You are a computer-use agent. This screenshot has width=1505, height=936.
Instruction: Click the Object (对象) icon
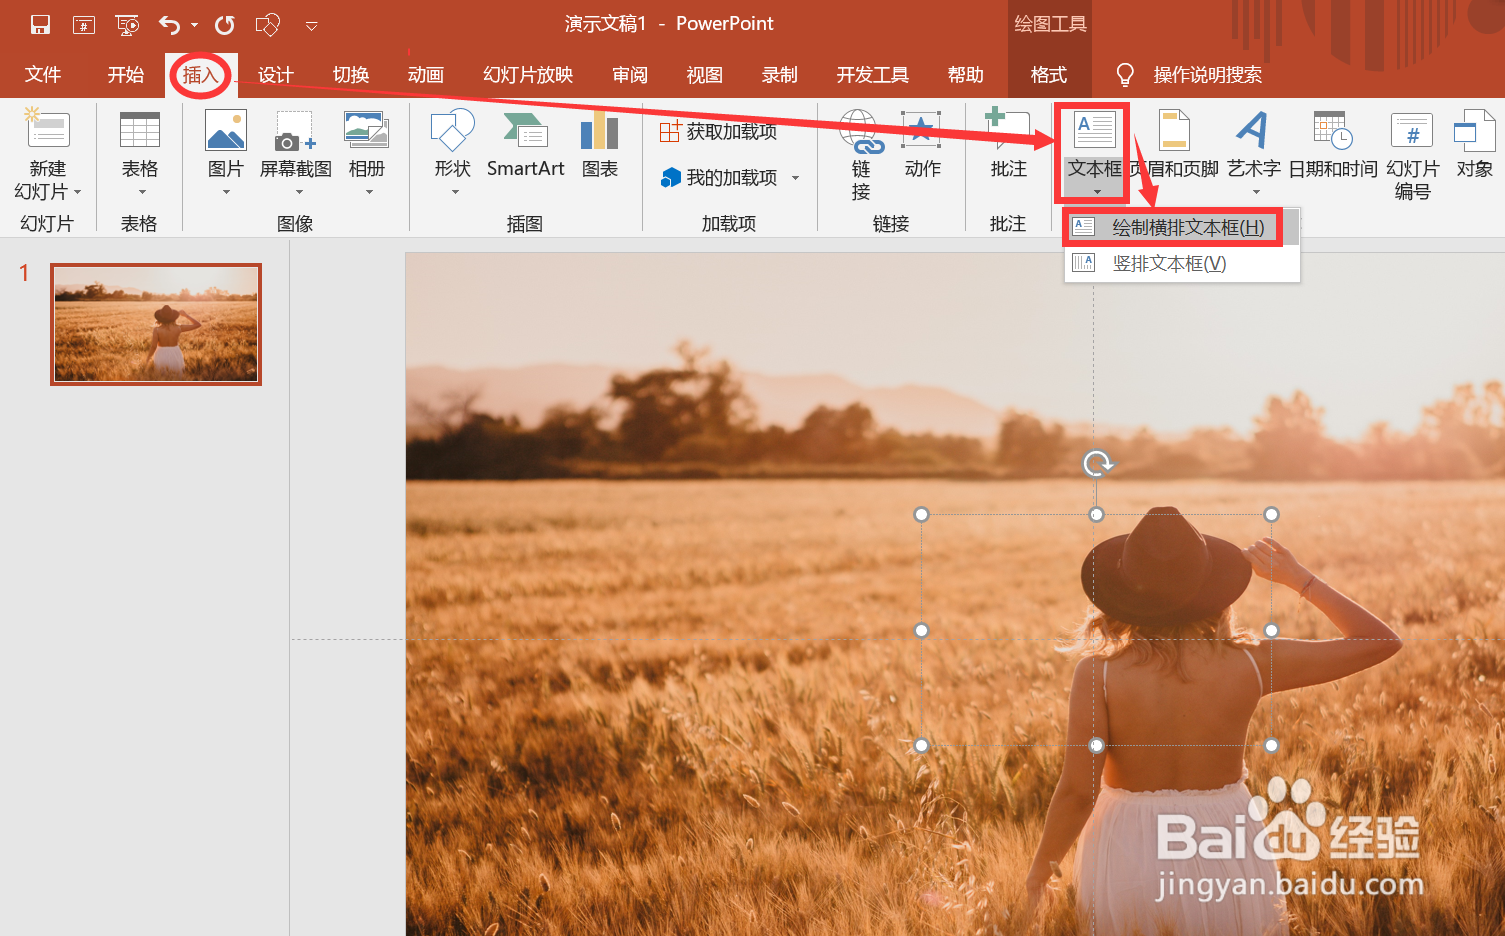tap(1474, 130)
